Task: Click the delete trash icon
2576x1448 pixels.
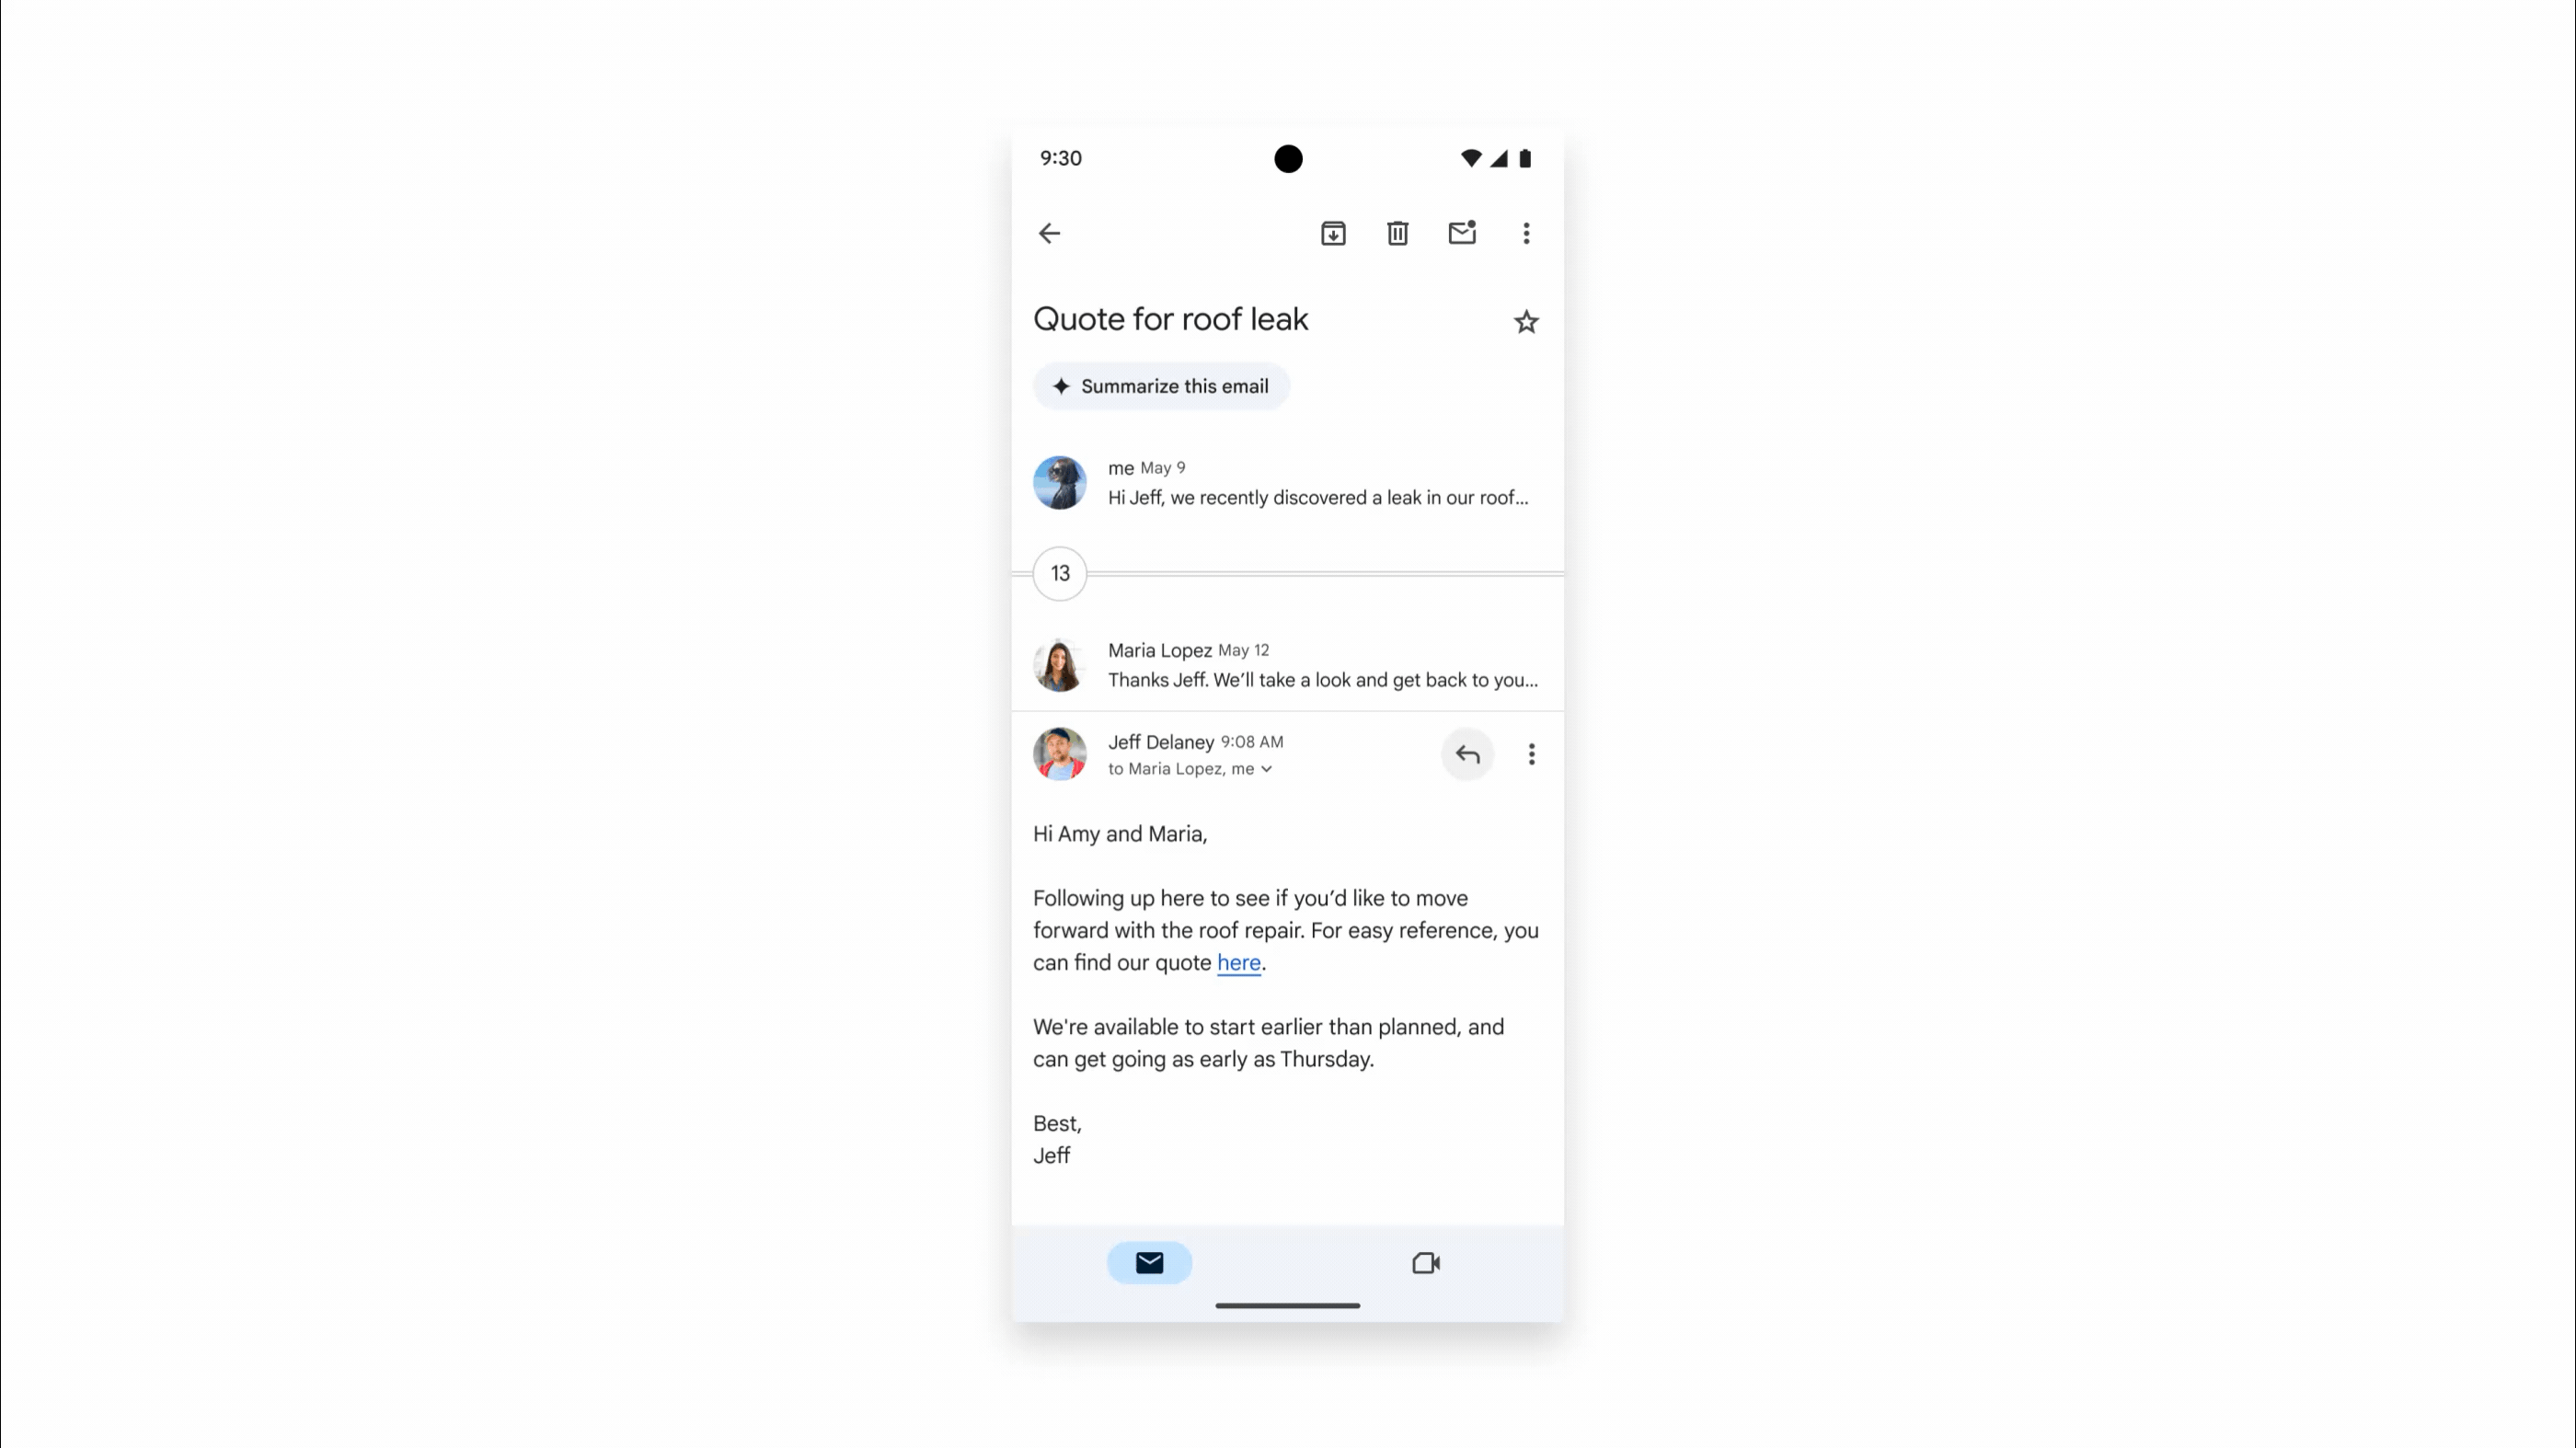Action: (1397, 232)
